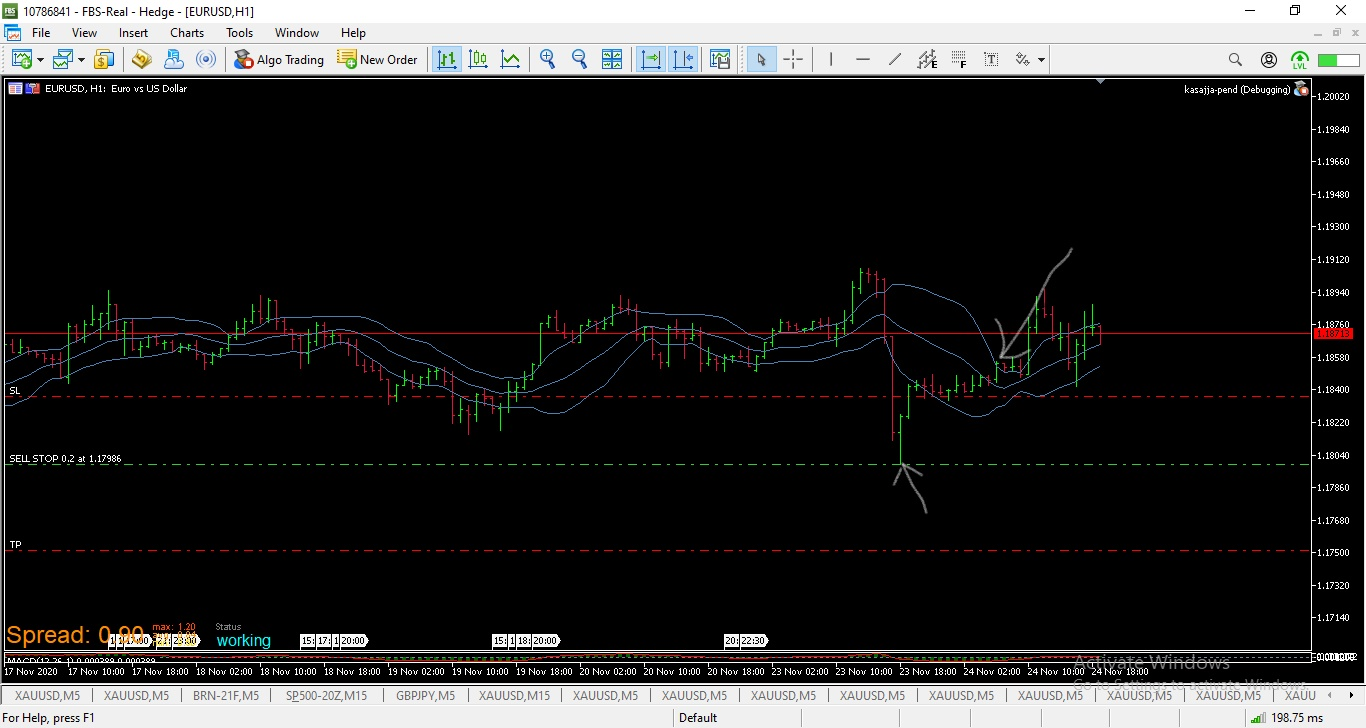
Task: Click the one-click trading panel icon on chart
Action: (x=15, y=88)
